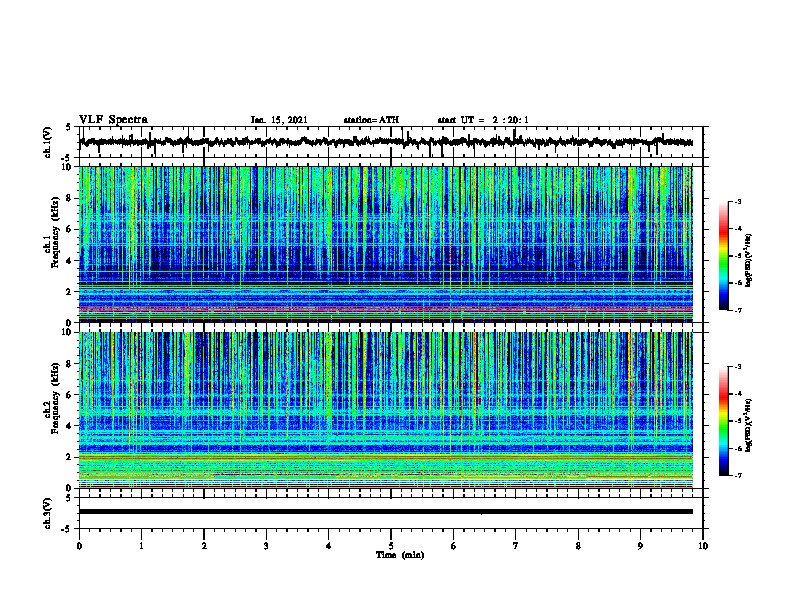Click the "-5" tick on ch.1(V) axis

tap(67, 158)
